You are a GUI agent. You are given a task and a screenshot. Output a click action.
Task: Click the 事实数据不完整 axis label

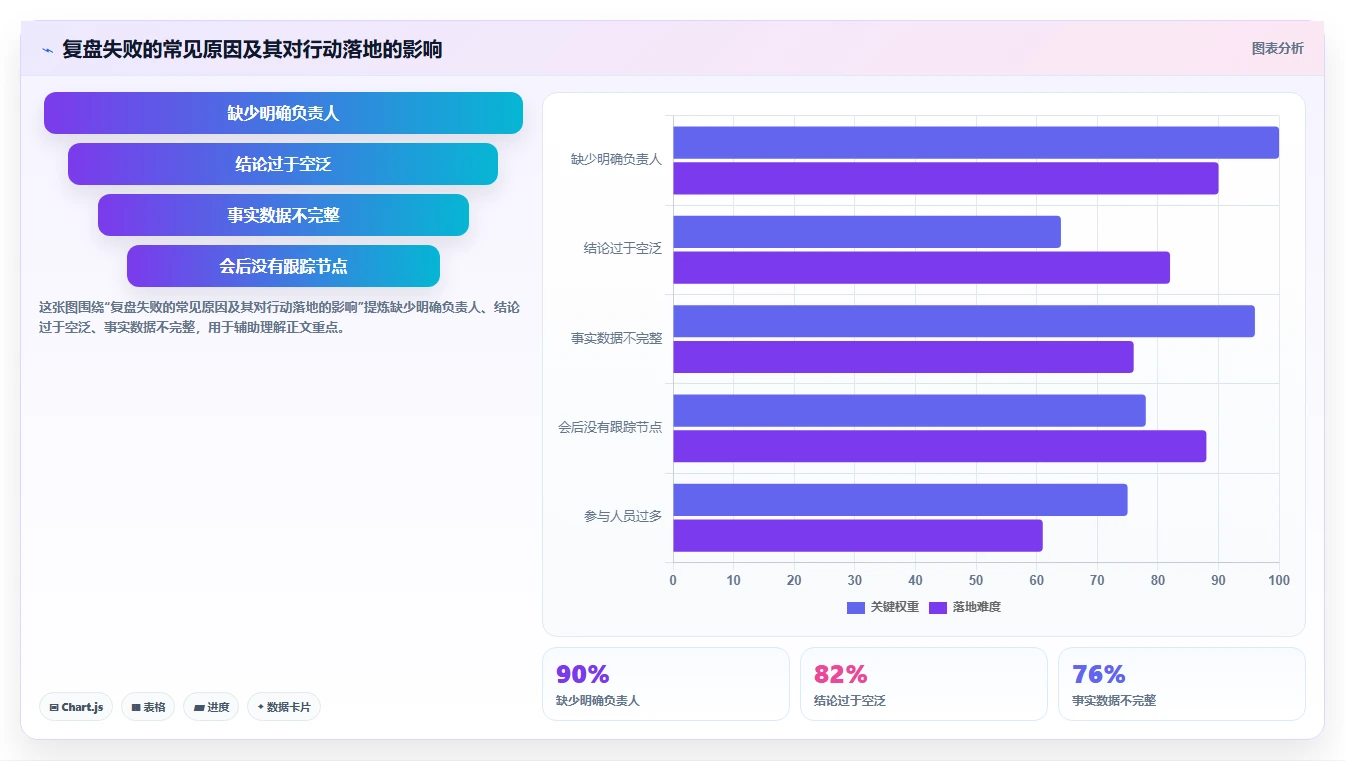(616, 338)
